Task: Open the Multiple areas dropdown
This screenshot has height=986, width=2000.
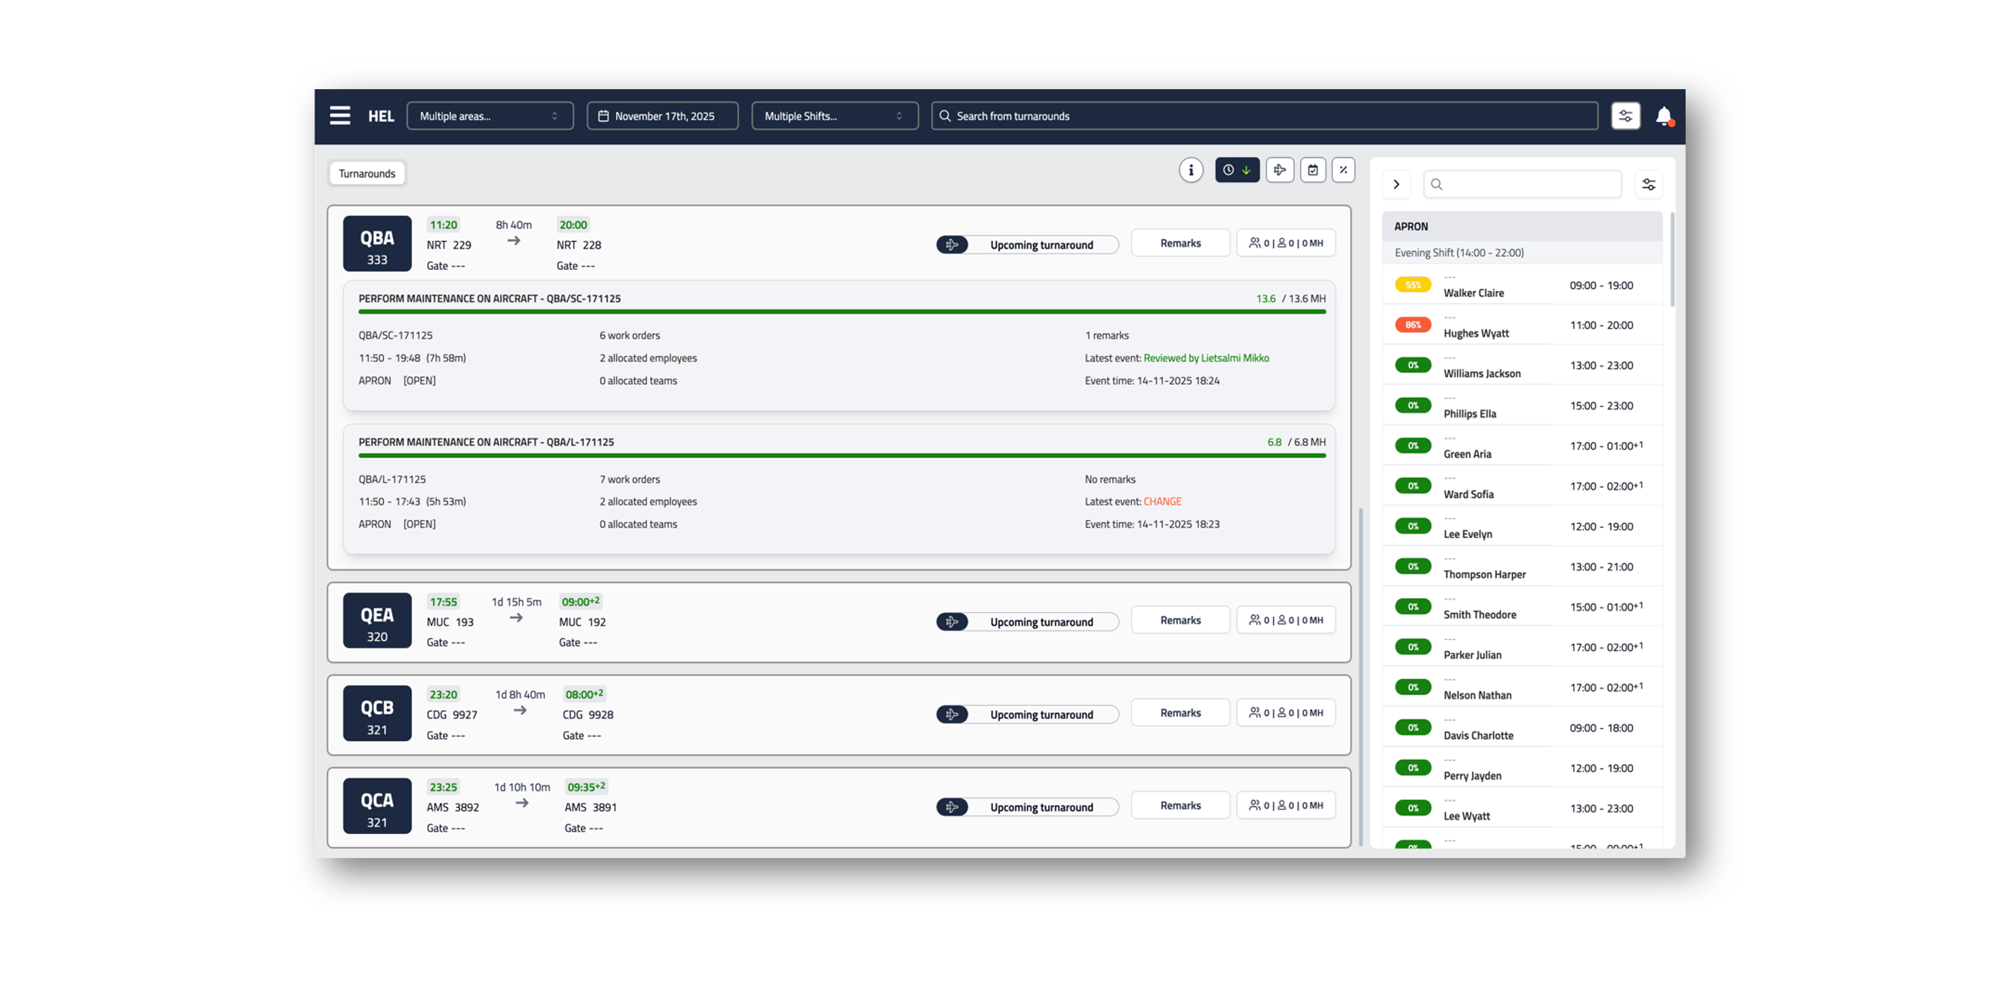Action: (489, 116)
